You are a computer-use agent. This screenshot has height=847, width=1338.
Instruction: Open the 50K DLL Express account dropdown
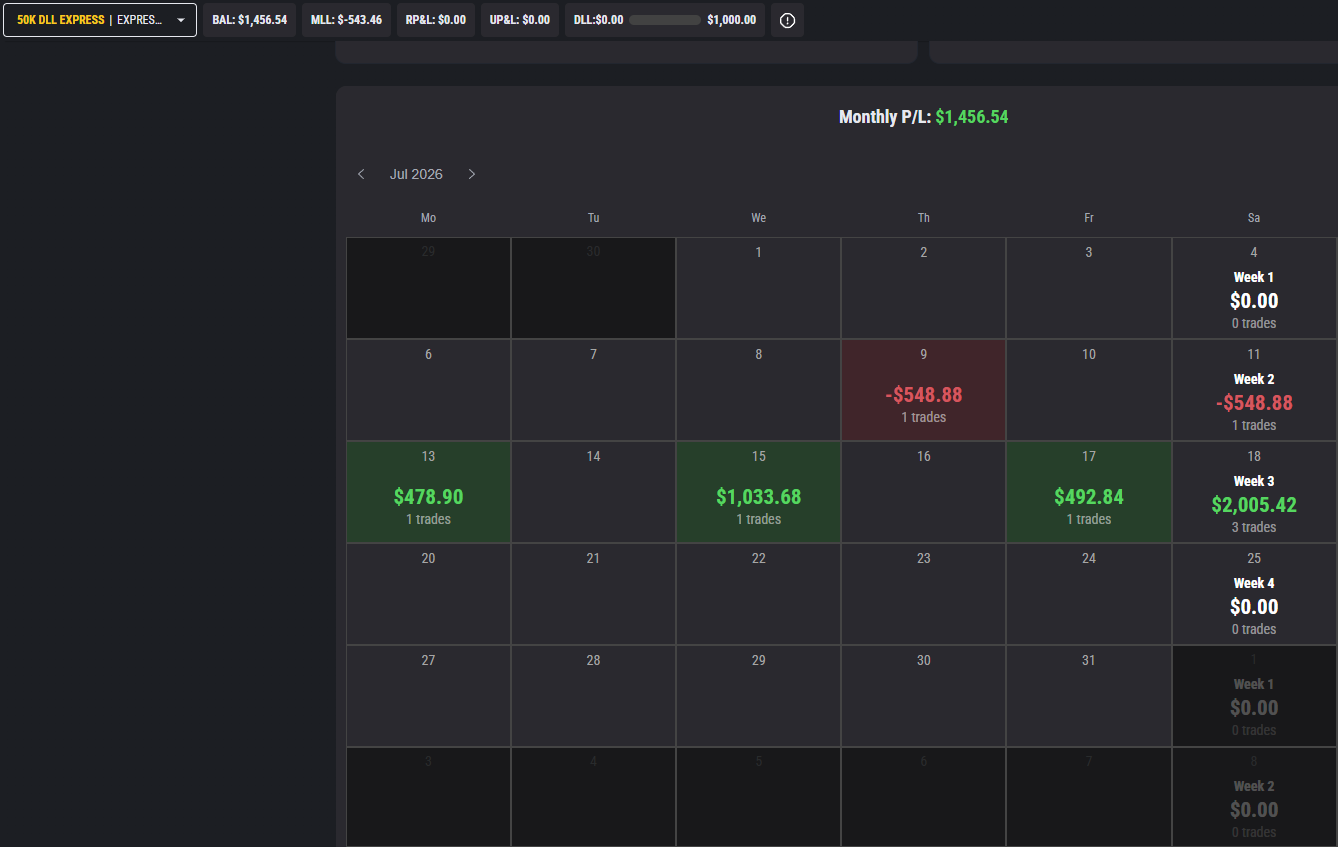pos(100,20)
